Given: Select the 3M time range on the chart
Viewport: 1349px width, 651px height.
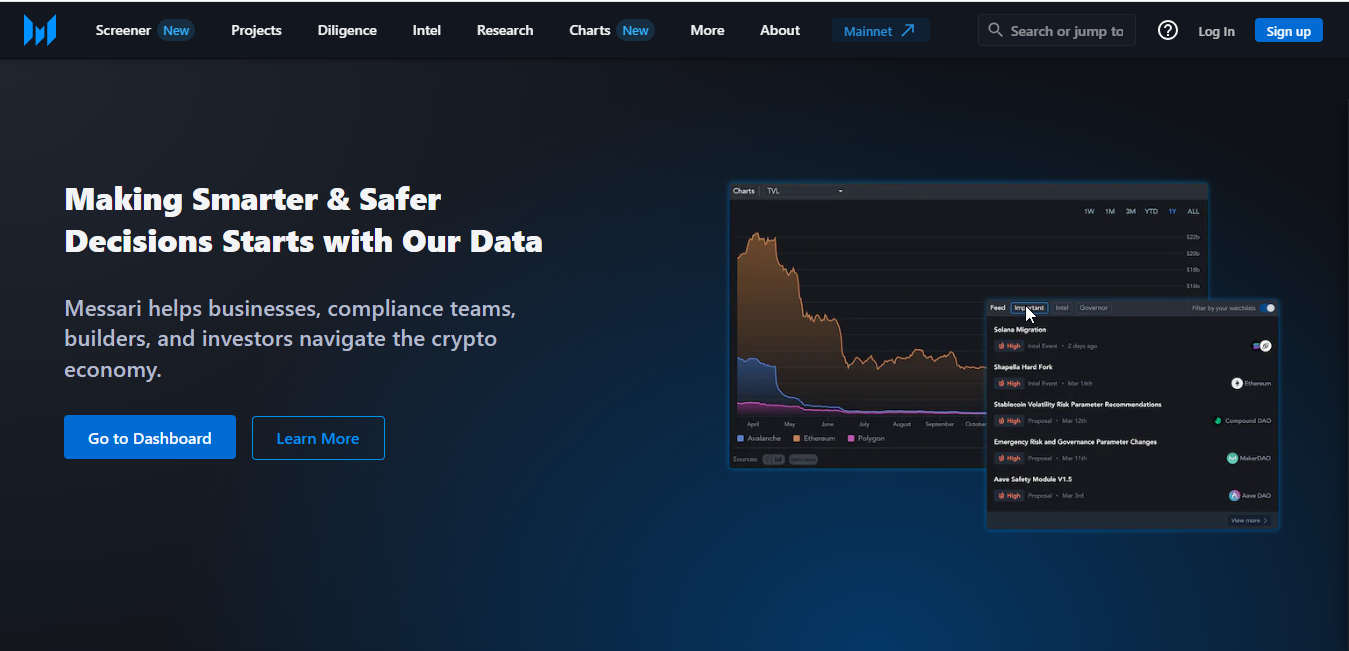Looking at the screenshot, I should click(1130, 211).
